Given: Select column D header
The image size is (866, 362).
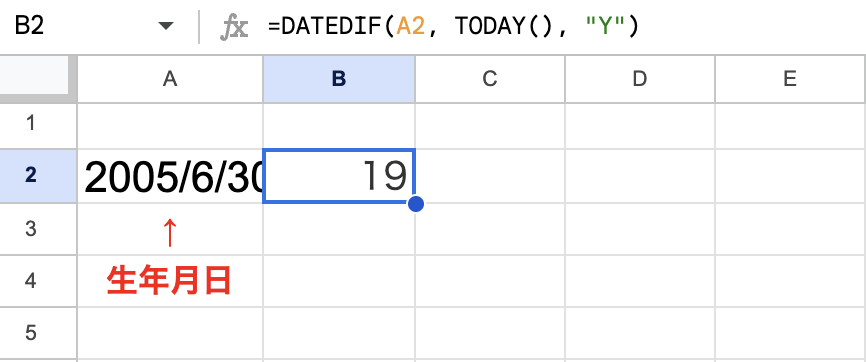Looking at the screenshot, I should (x=640, y=79).
